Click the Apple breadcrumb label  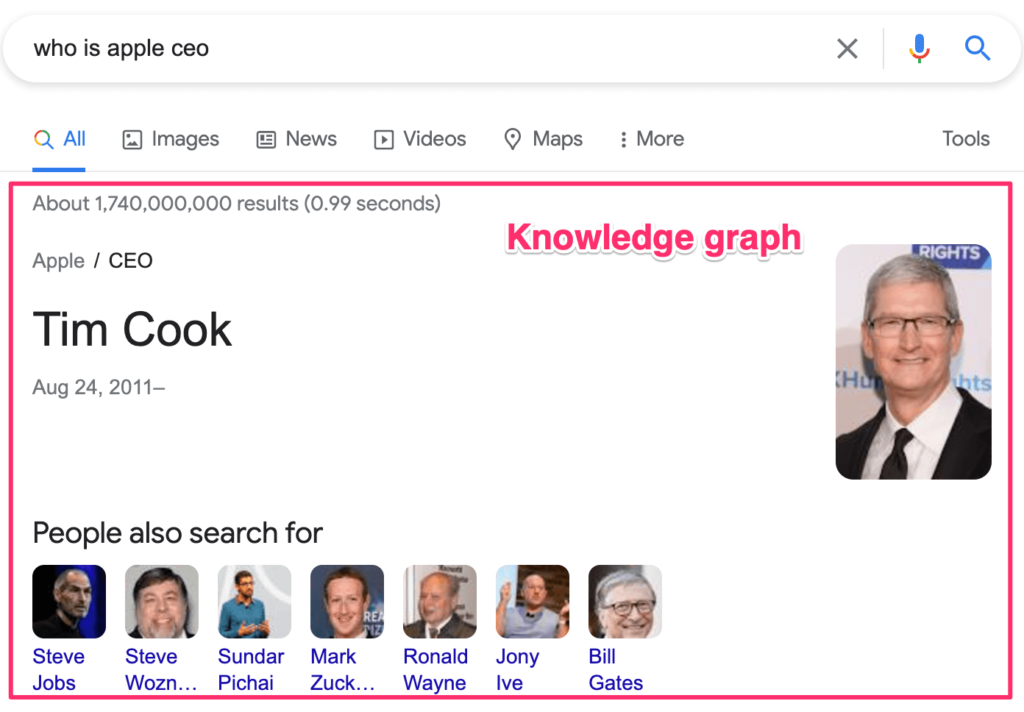point(57,260)
